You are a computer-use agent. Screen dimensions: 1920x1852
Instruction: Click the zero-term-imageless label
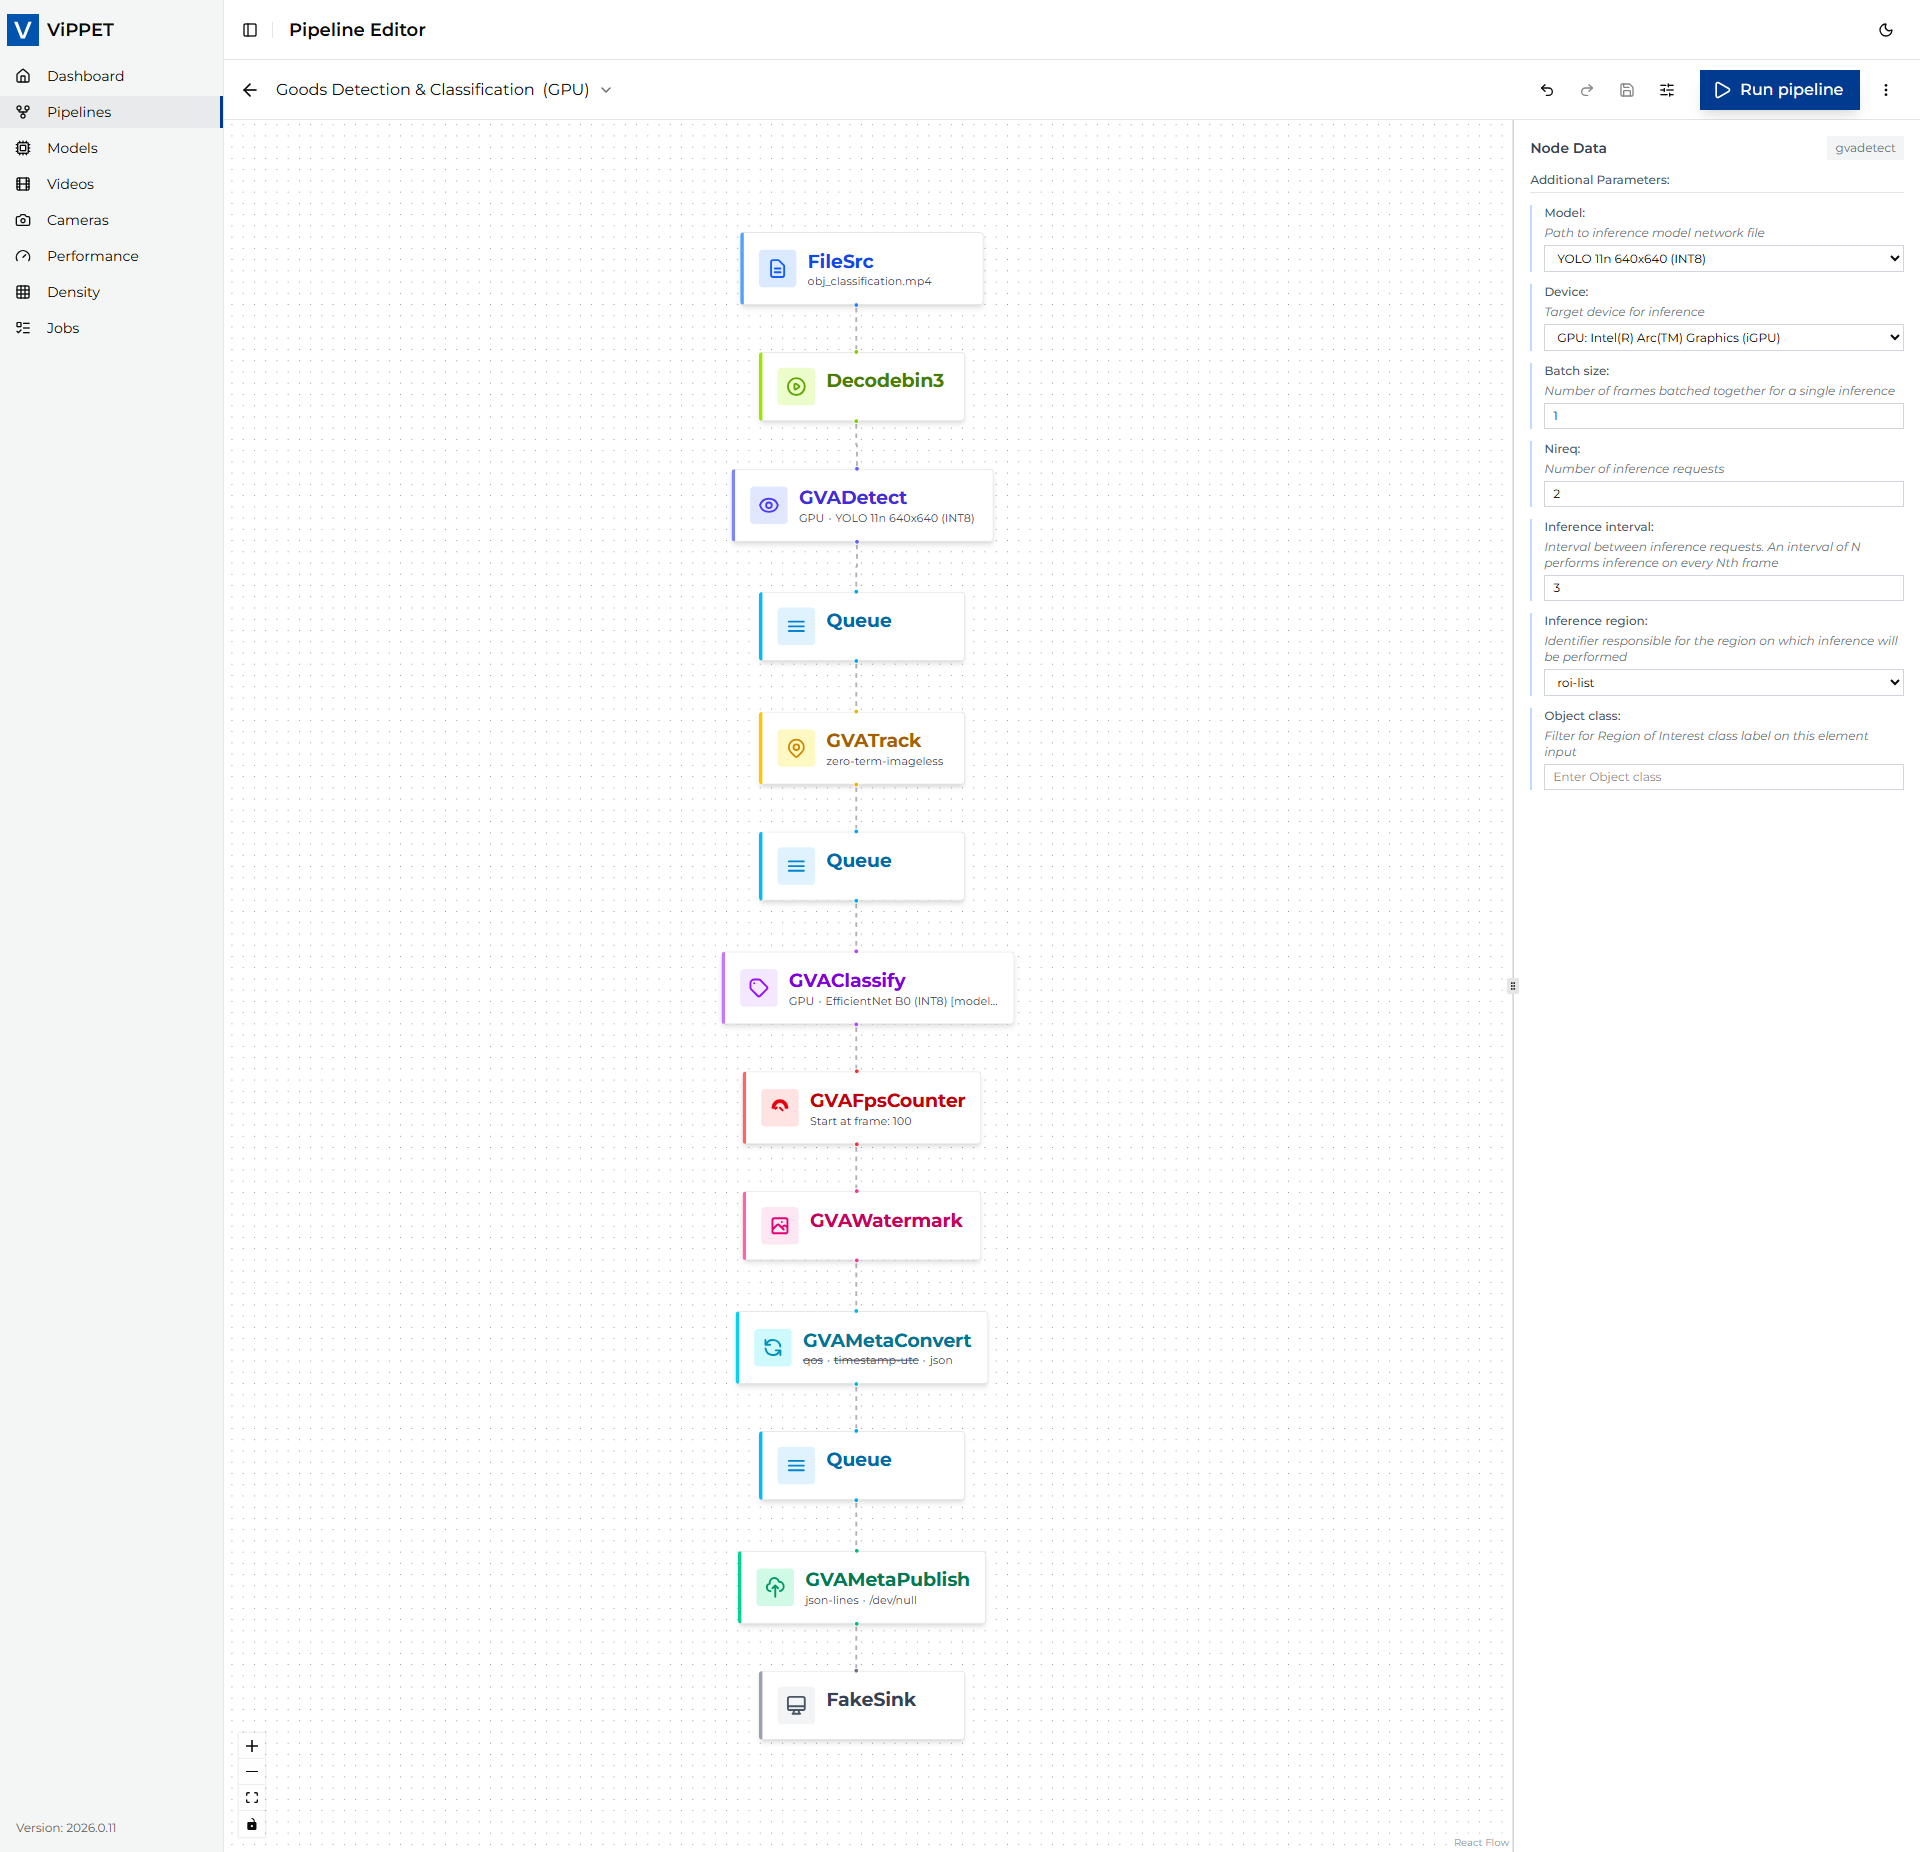pyautogui.click(x=884, y=761)
